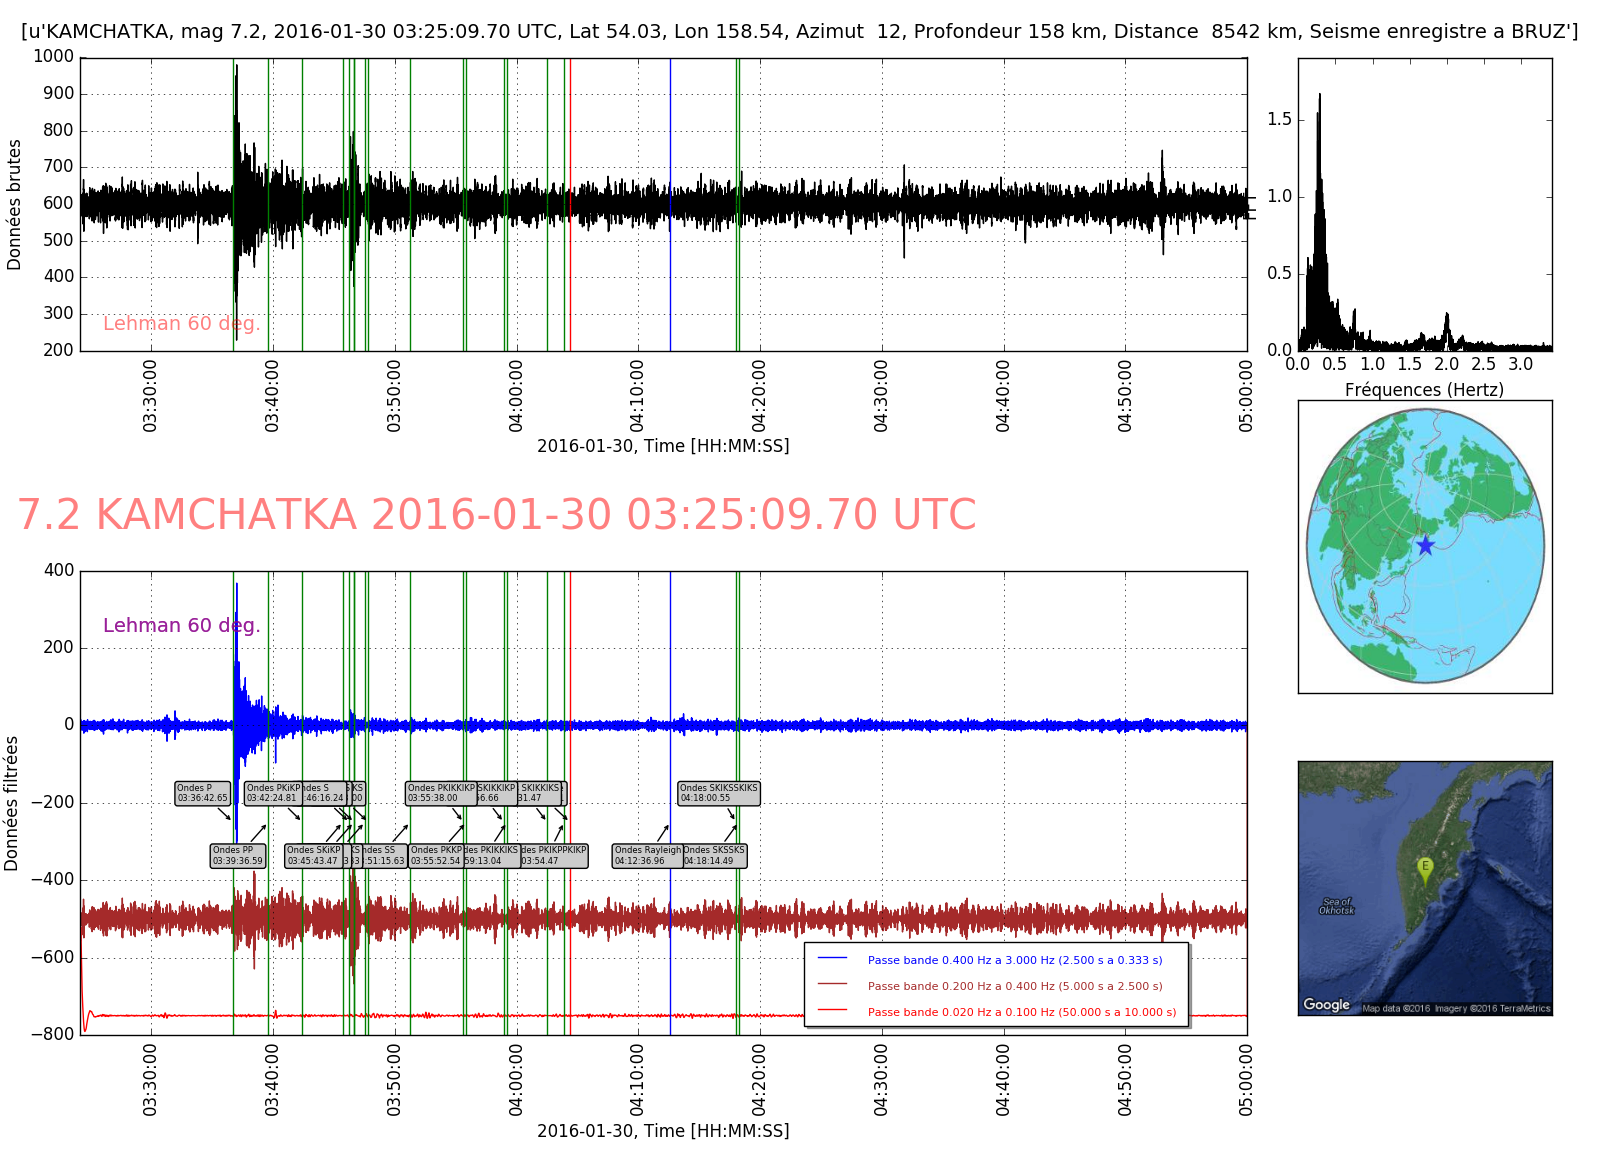Click the "Sea of Okhotsk" map label

1335,906
